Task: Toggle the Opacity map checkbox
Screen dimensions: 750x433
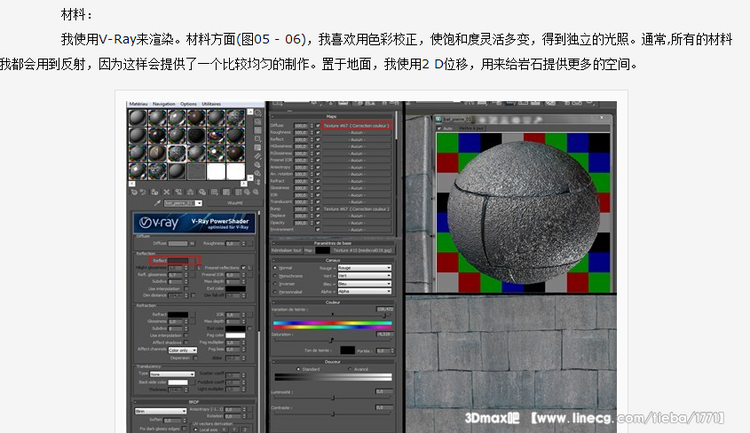Action: click(x=318, y=222)
